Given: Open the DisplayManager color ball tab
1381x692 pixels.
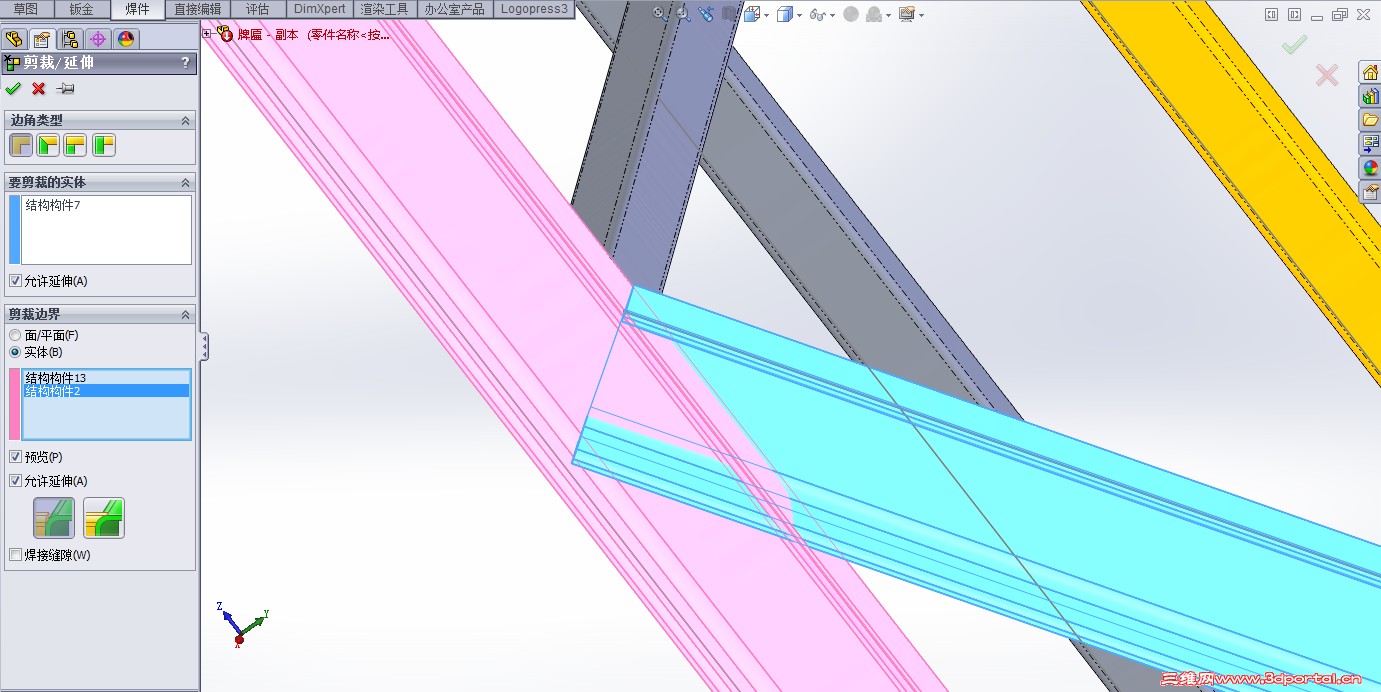Looking at the screenshot, I should tap(126, 39).
